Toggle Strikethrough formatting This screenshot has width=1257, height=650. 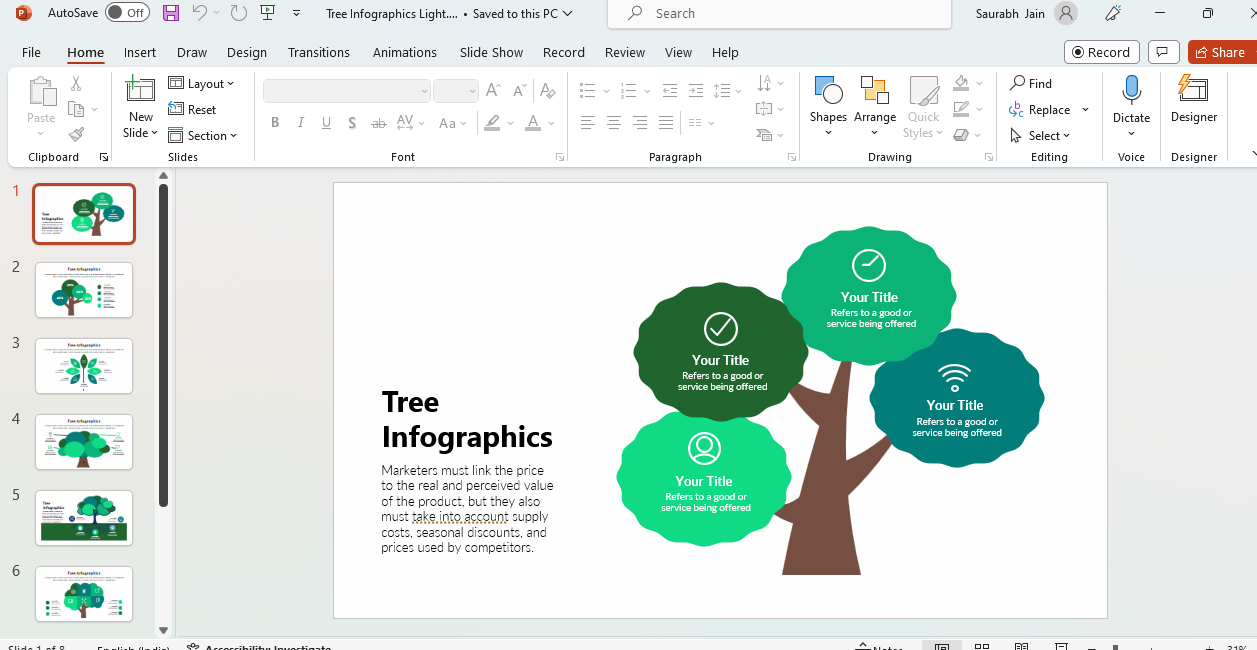click(x=379, y=123)
